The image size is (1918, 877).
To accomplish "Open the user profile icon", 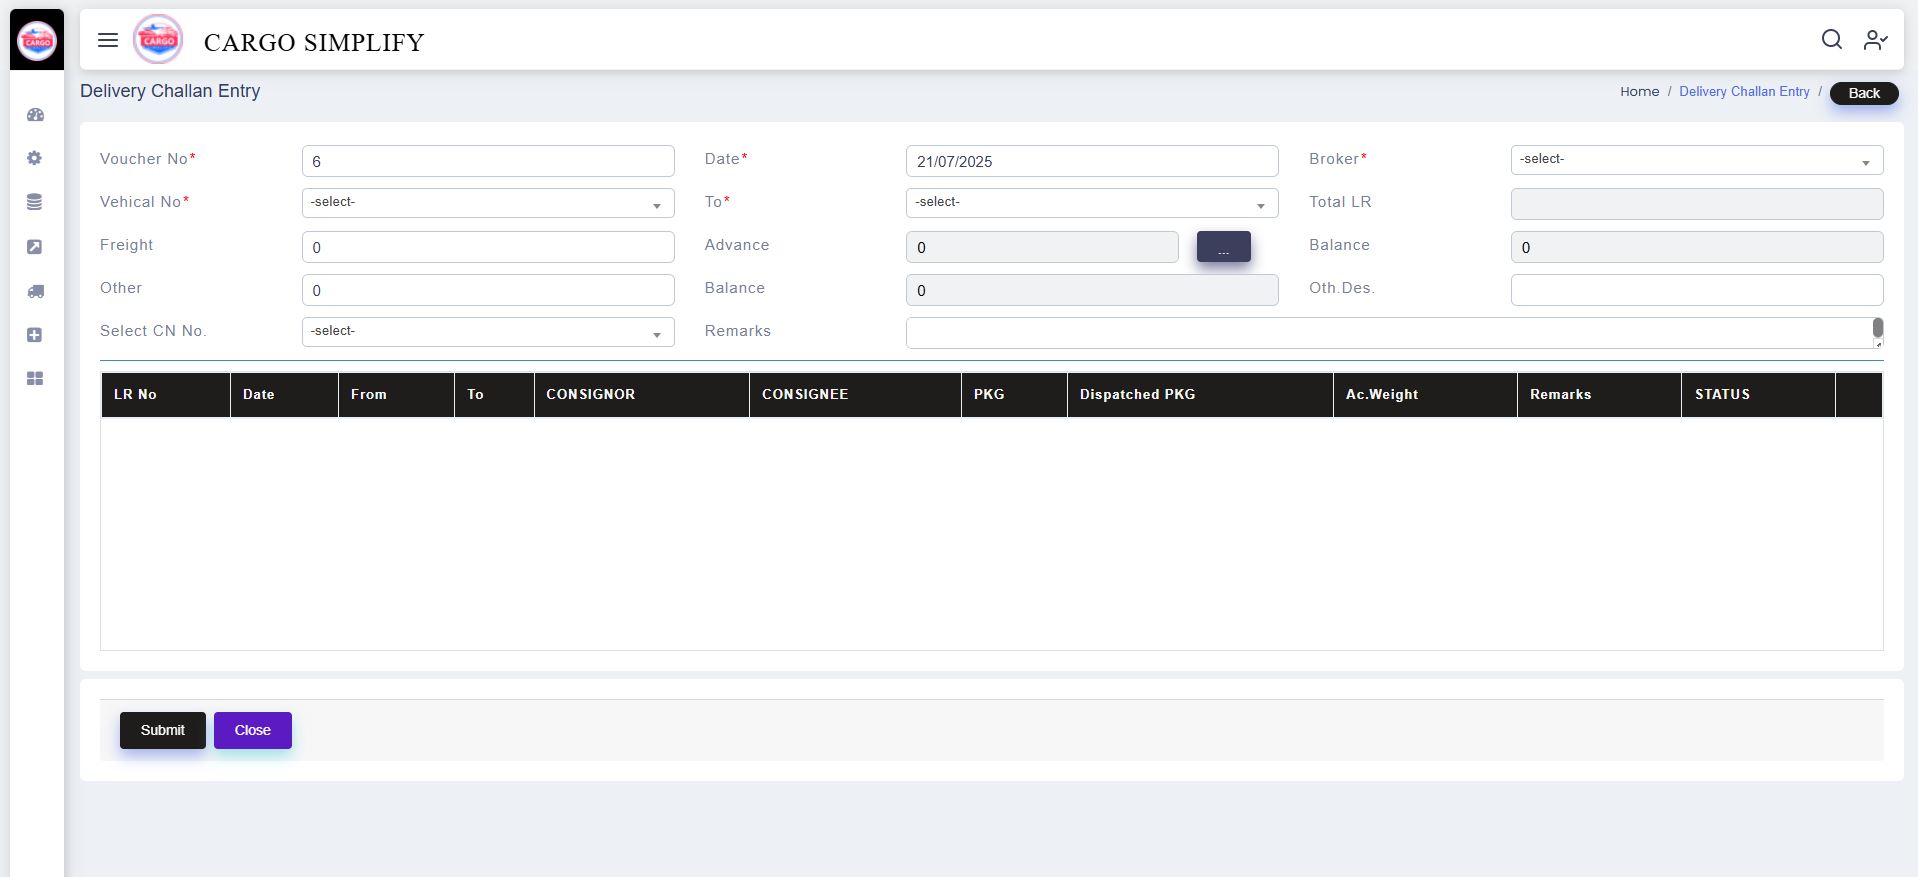I will pos(1874,39).
